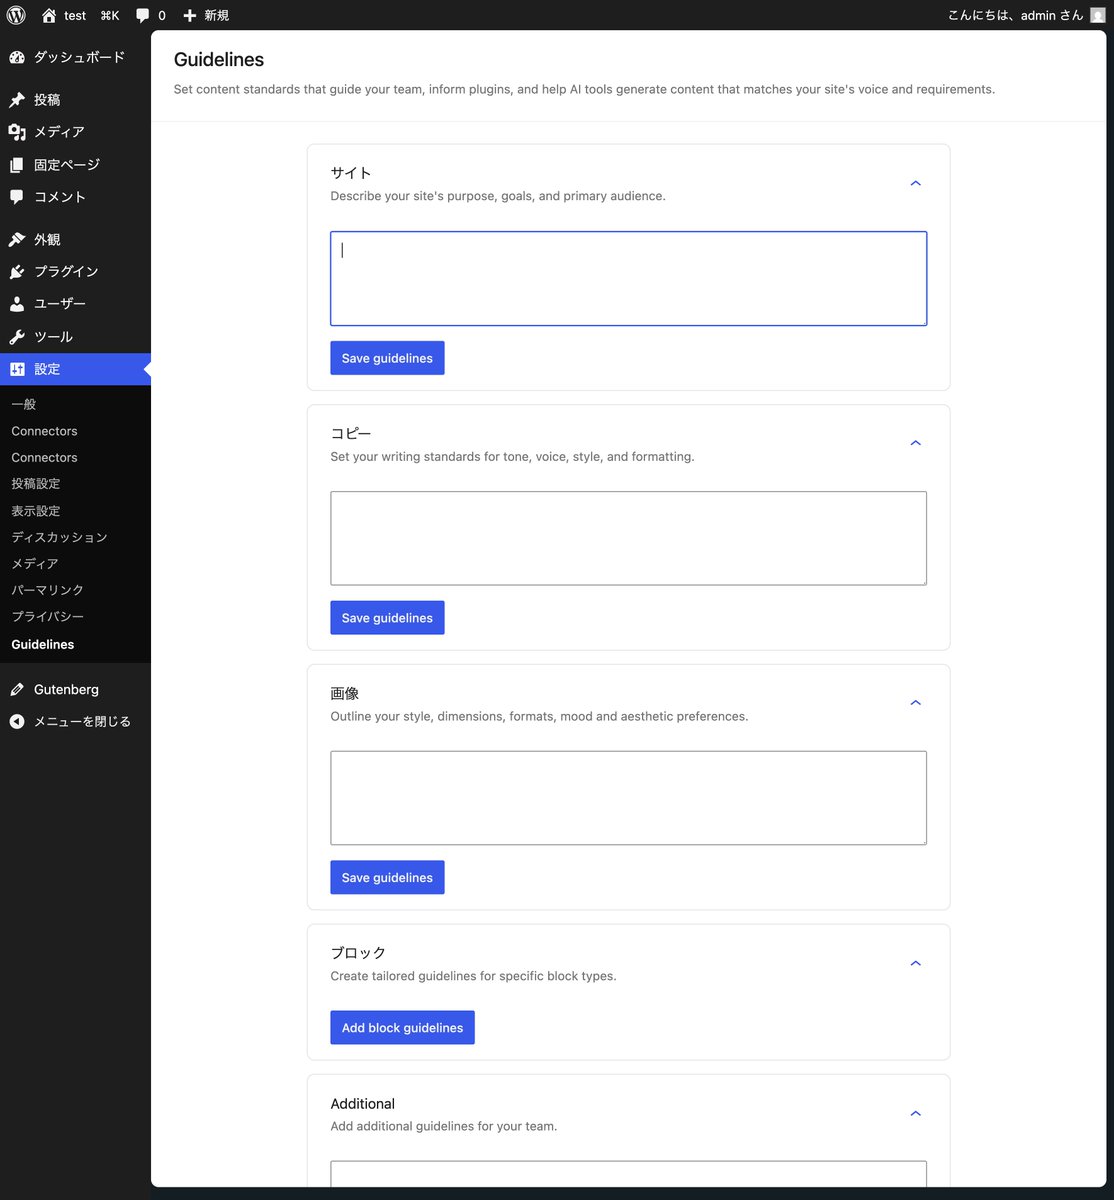Click the ユーザー person icon

point(17,304)
